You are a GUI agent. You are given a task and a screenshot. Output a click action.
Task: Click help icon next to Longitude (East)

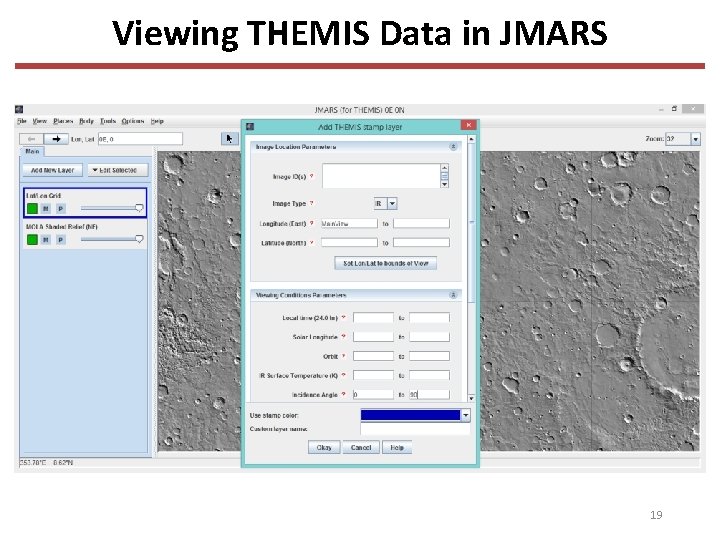pos(312,223)
